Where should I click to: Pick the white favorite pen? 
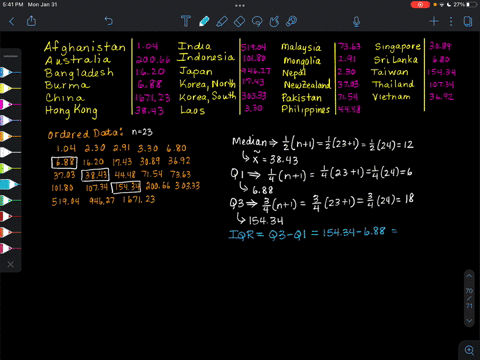tap(10, 152)
